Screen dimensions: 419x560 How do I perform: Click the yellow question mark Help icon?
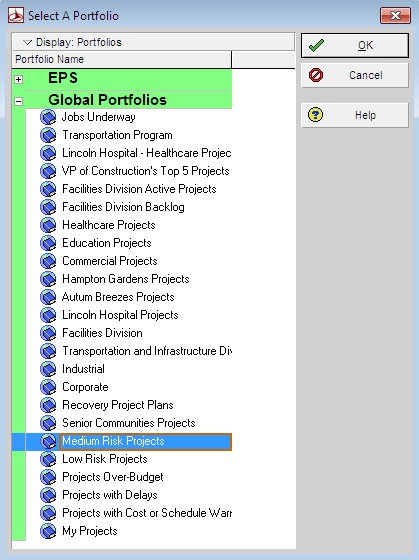click(315, 115)
